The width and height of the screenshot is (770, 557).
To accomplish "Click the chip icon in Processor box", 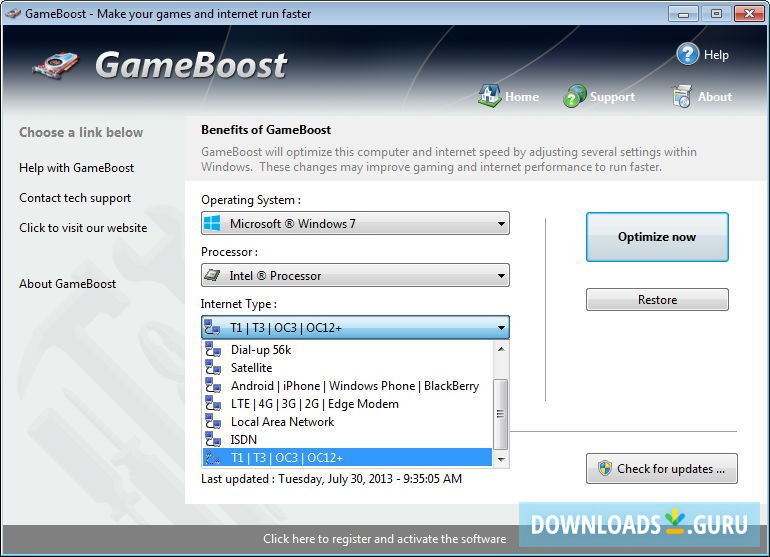I will pyautogui.click(x=212, y=275).
